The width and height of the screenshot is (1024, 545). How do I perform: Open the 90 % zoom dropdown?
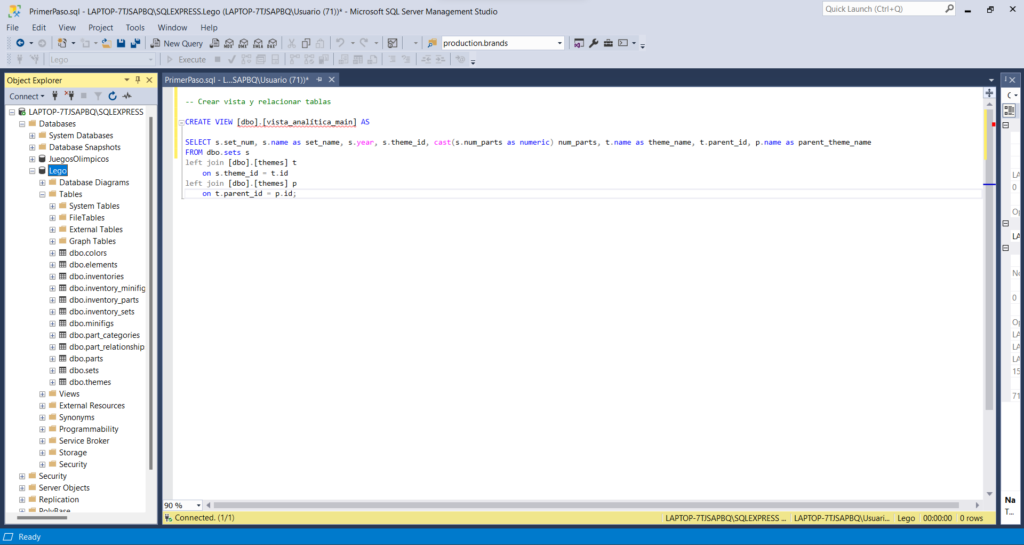coord(197,506)
